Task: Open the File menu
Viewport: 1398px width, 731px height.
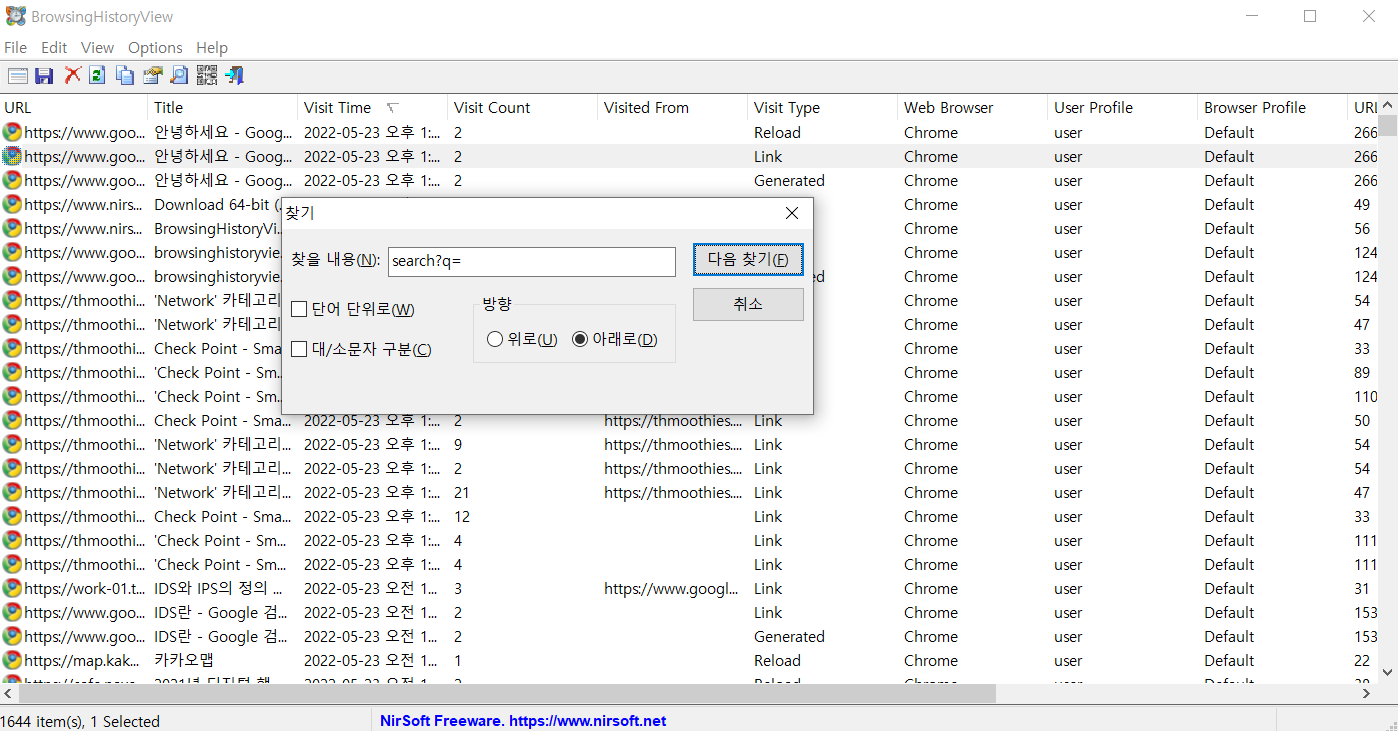Action: pyautogui.click(x=15, y=47)
